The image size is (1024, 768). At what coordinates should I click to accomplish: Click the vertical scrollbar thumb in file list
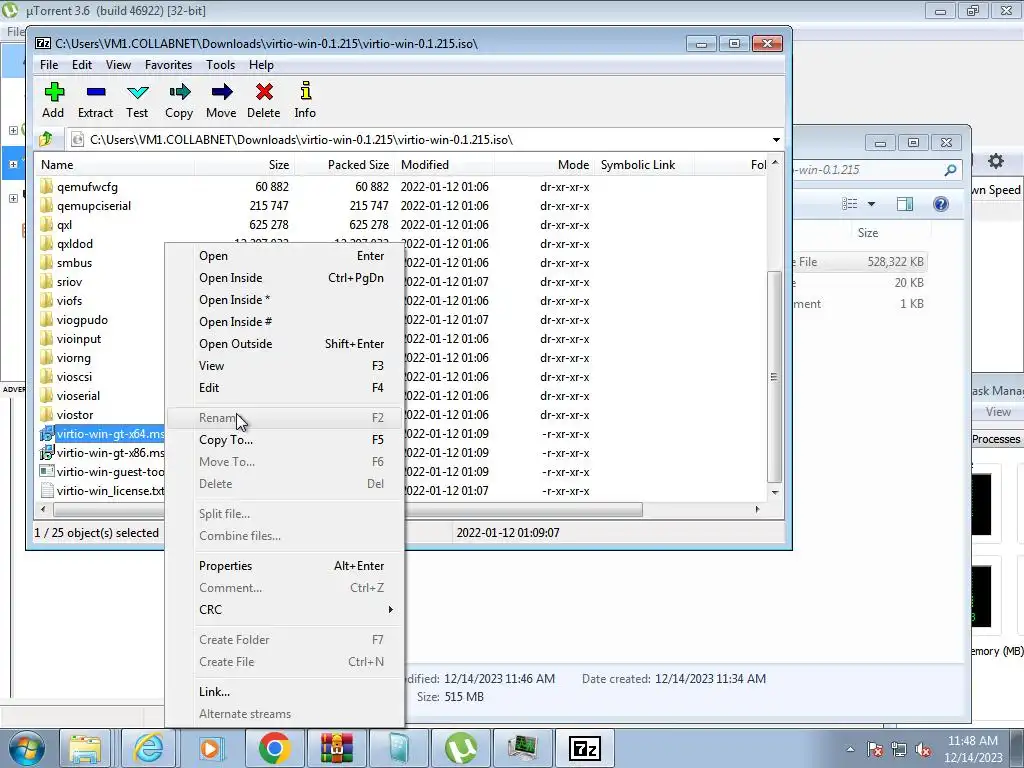pyautogui.click(x=775, y=377)
